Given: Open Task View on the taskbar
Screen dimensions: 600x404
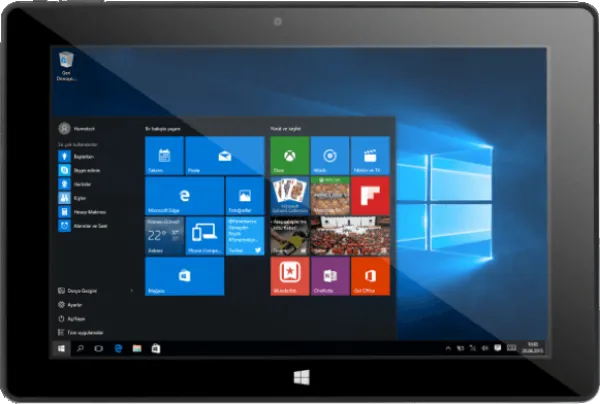Looking at the screenshot, I should [99, 349].
